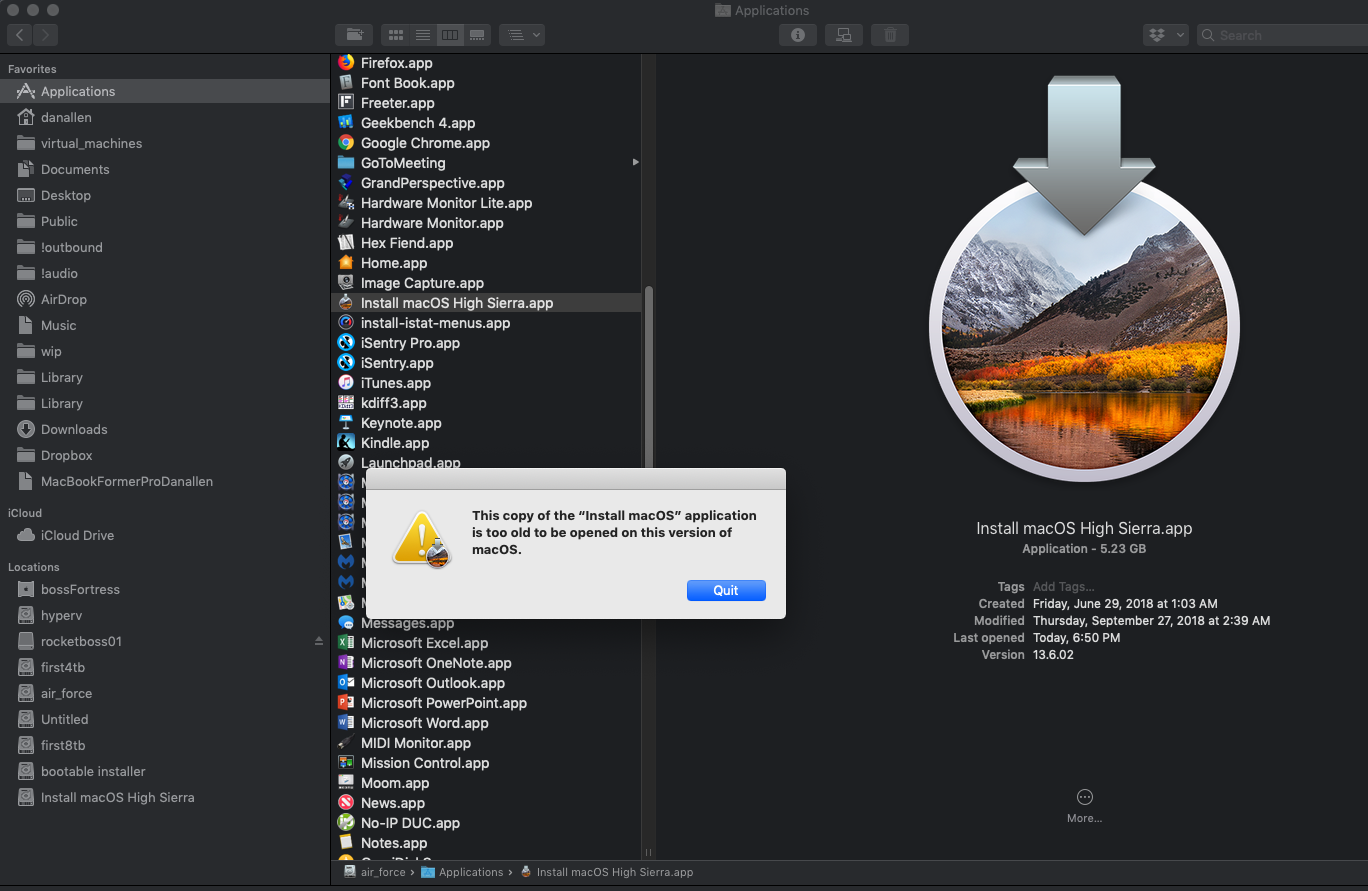Viewport: 1368px width, 891px height.
Task: Select iSentry Pro.app row
Action: (486, 343)
